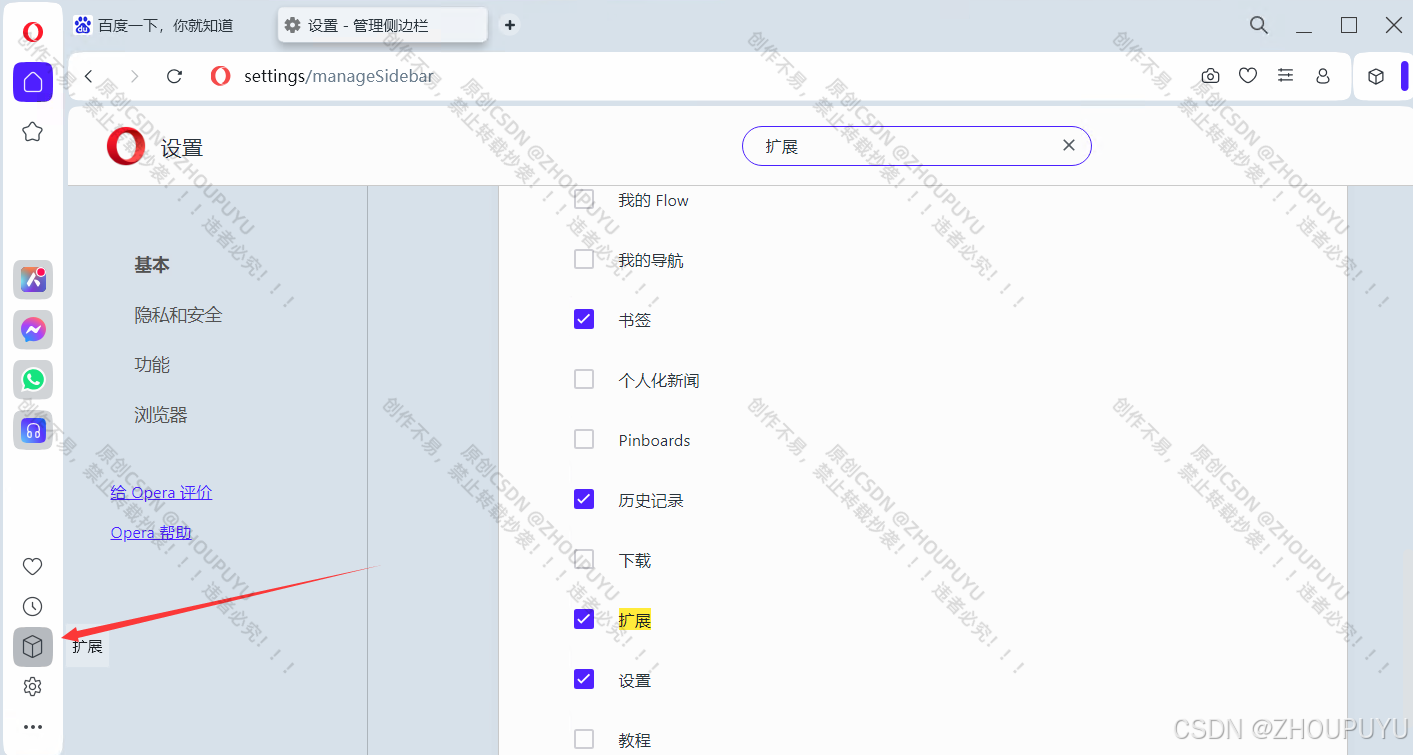1413x755 pixels.
Task: Uncheck the 书签 checkbox
Action: [584, 319]
